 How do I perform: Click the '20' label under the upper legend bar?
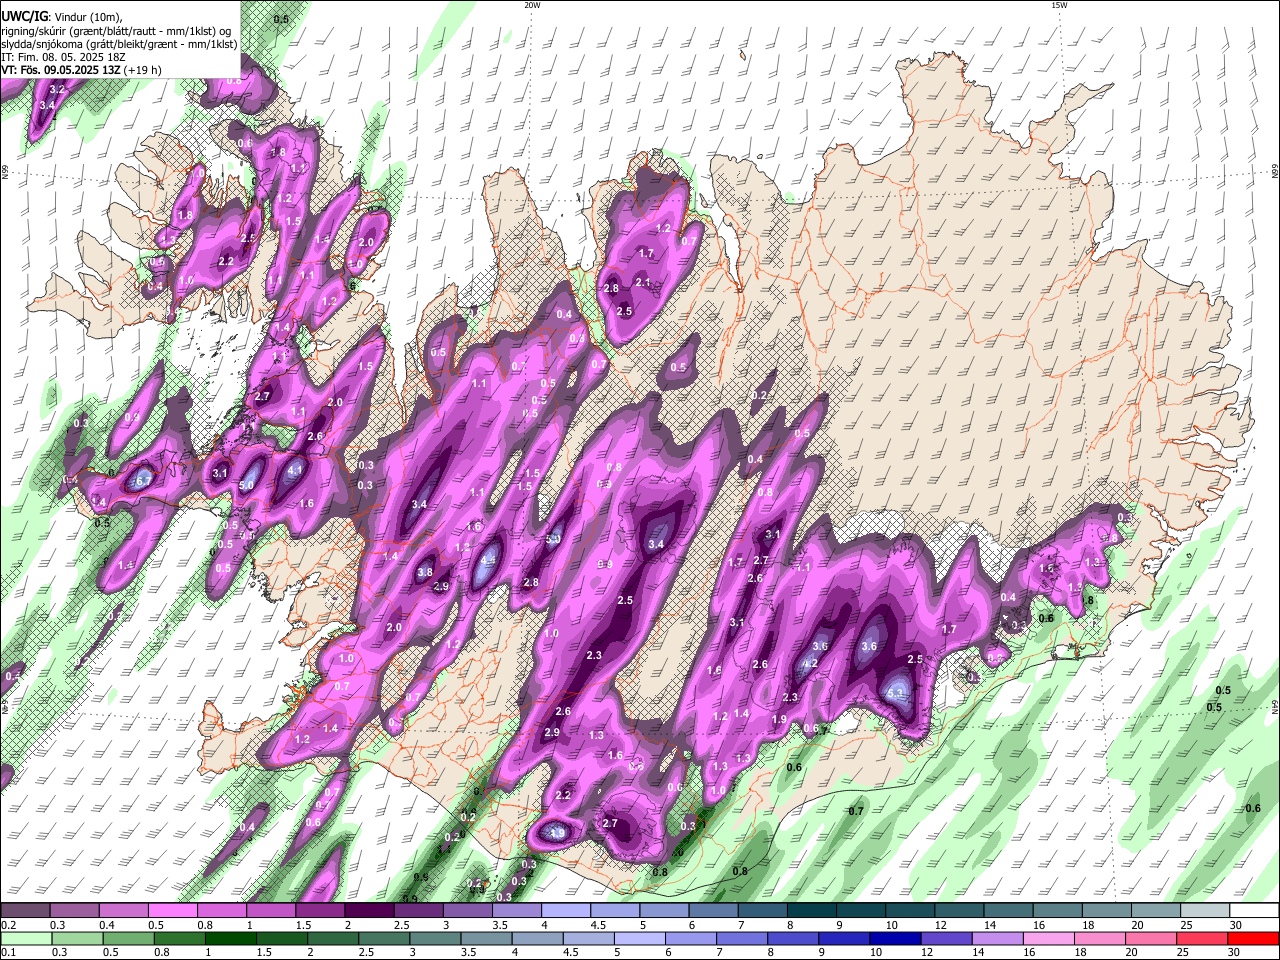click(1137, 925)
